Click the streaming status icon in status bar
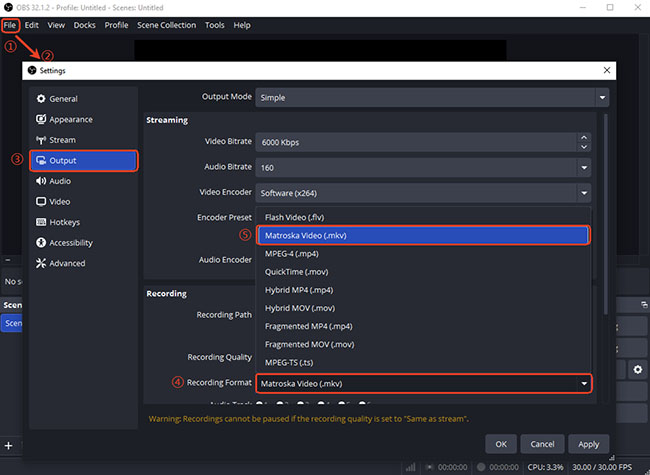The width and height of the screenshot is (650, 475). (x=430, y=467)
